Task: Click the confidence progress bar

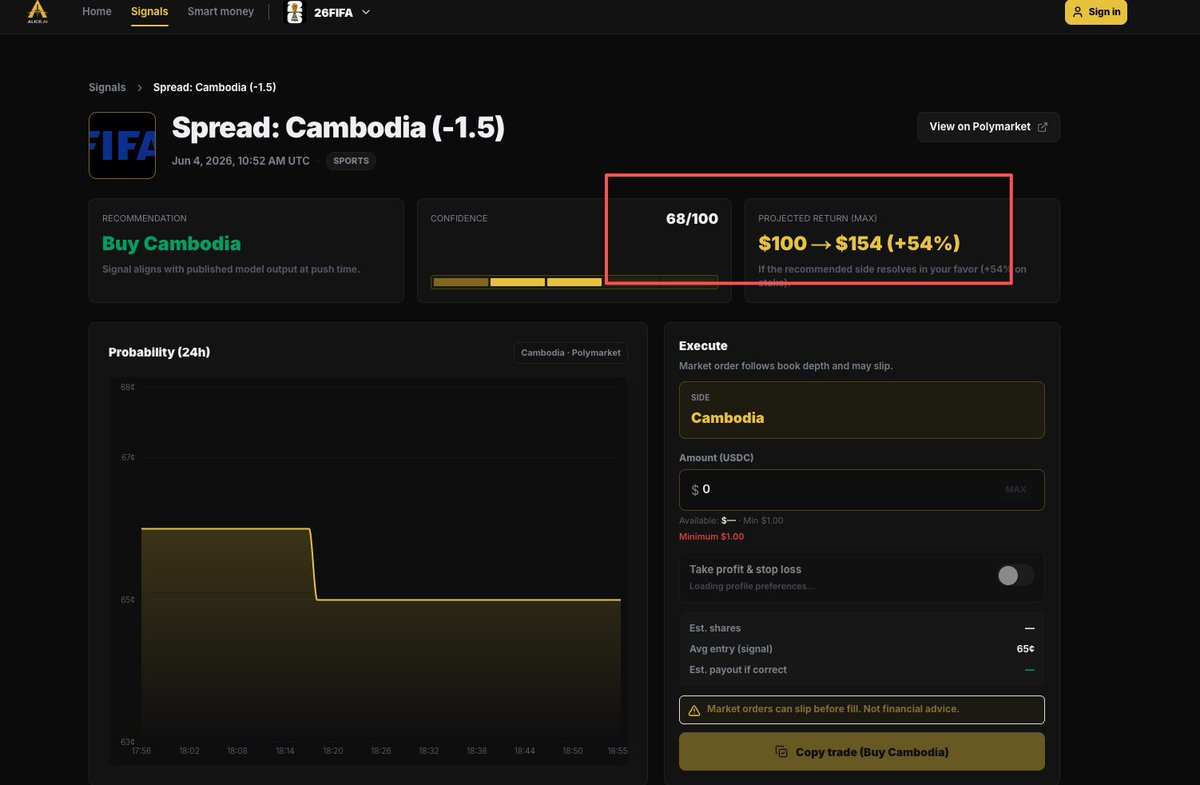Action: pos(574,282)
